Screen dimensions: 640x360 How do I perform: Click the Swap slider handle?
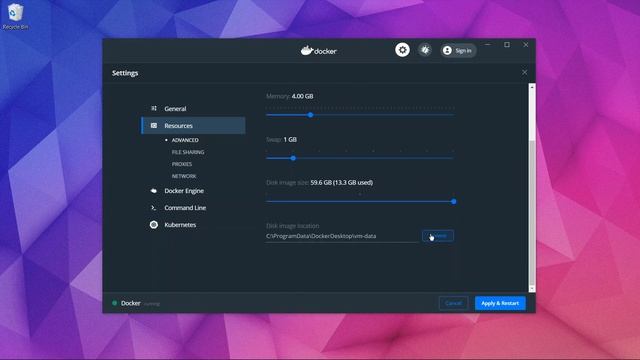[293, 158]
